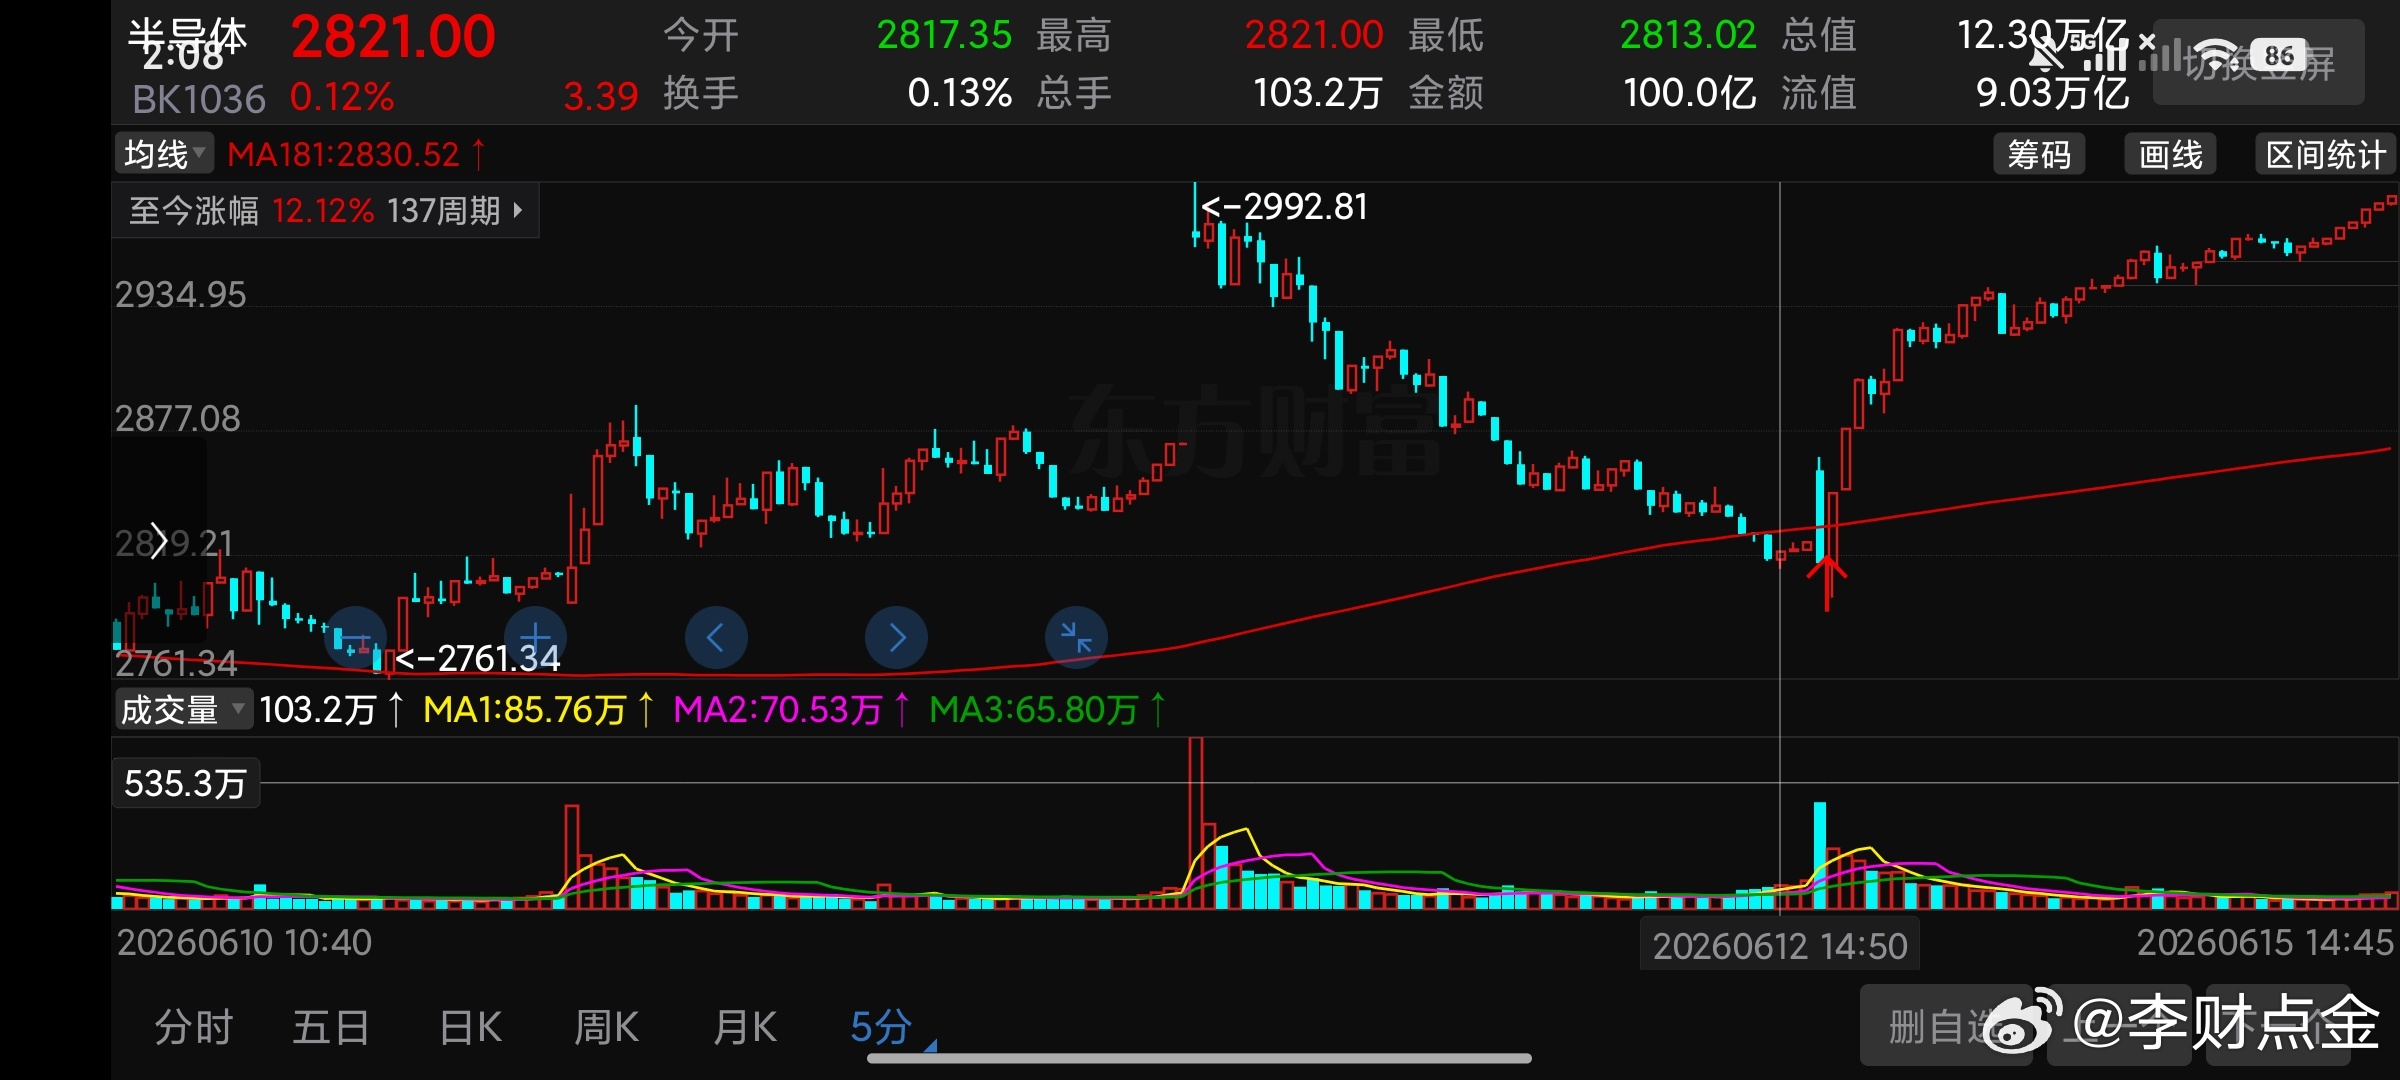Switch to 五日 five-day tab
Image resolution: width=2400 pixels, height=1080 pixels.
point(331,1027)
